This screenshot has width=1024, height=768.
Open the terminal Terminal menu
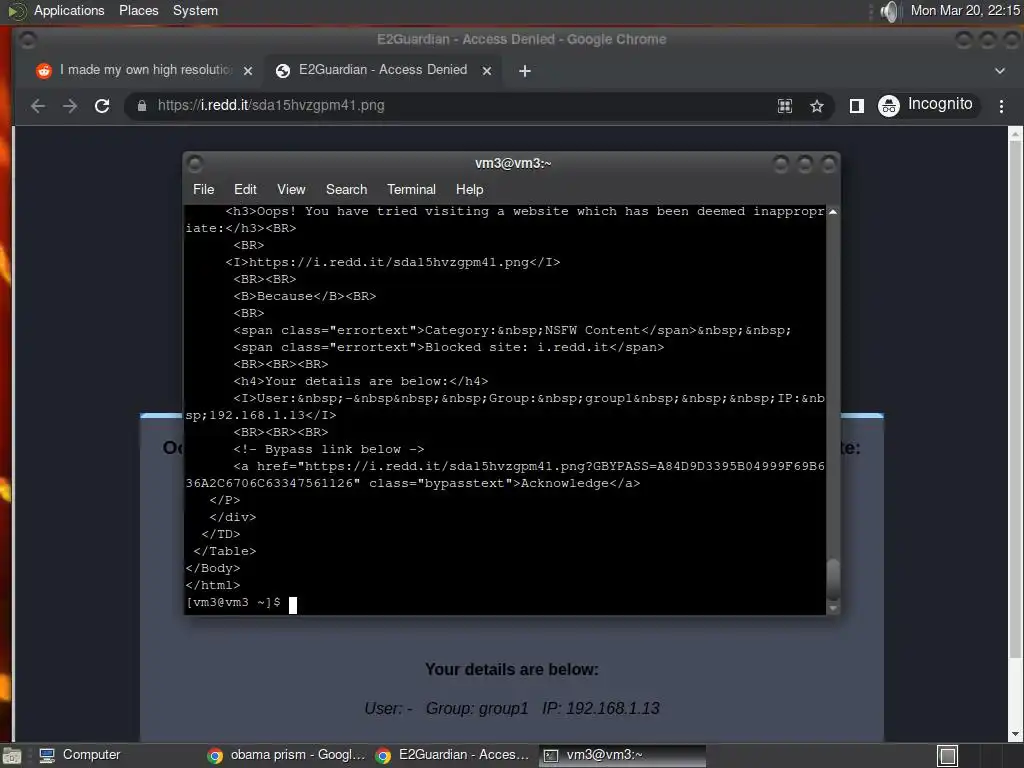(411, 189)
